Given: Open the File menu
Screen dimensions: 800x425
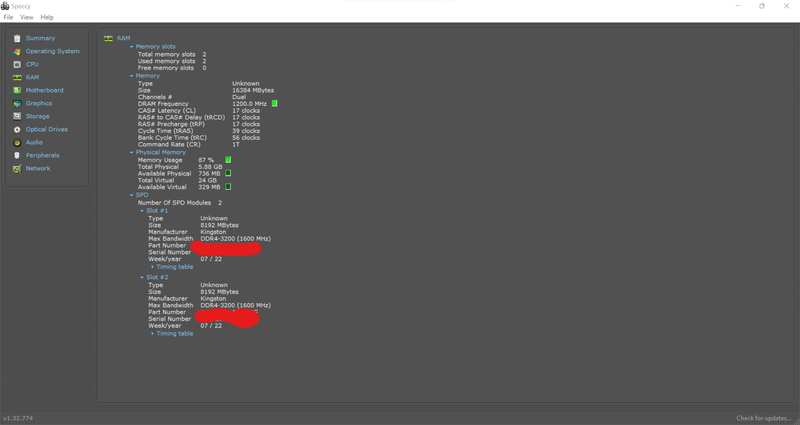Looking at the screenshot, I should tap(8, 17).
